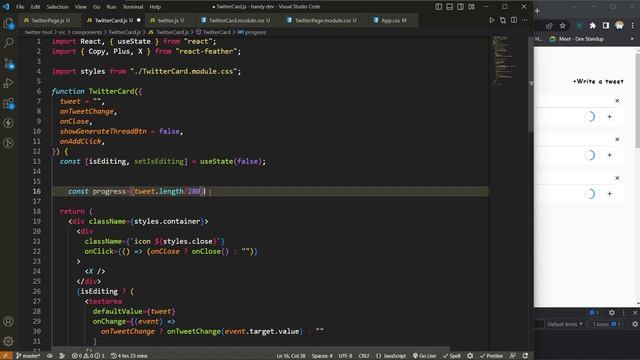The image size is (640, 360).
Task: Close the first tweet card in browser
Action: tap(617, 100)
